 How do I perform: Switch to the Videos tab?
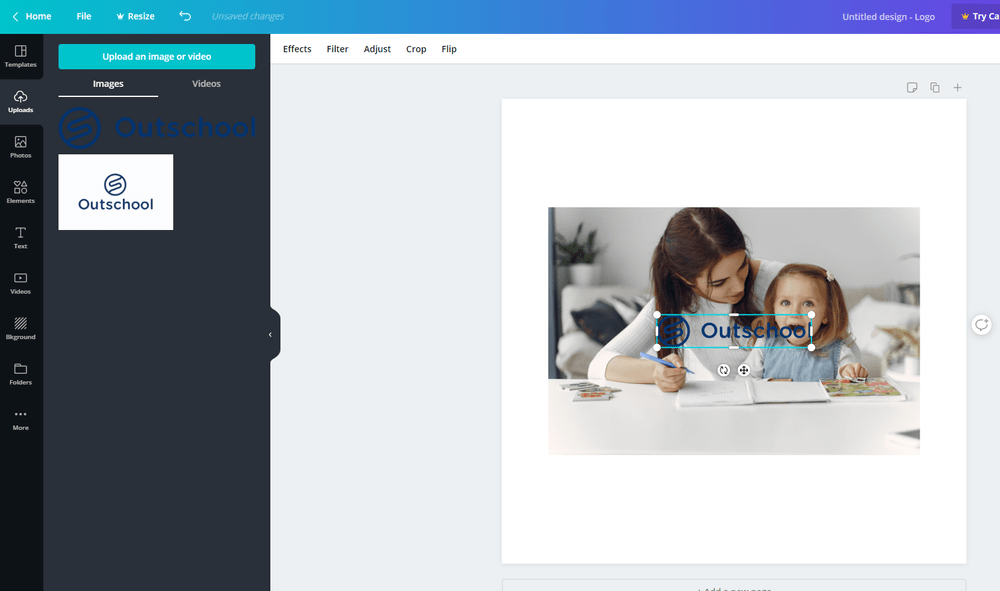pos(206,84)
